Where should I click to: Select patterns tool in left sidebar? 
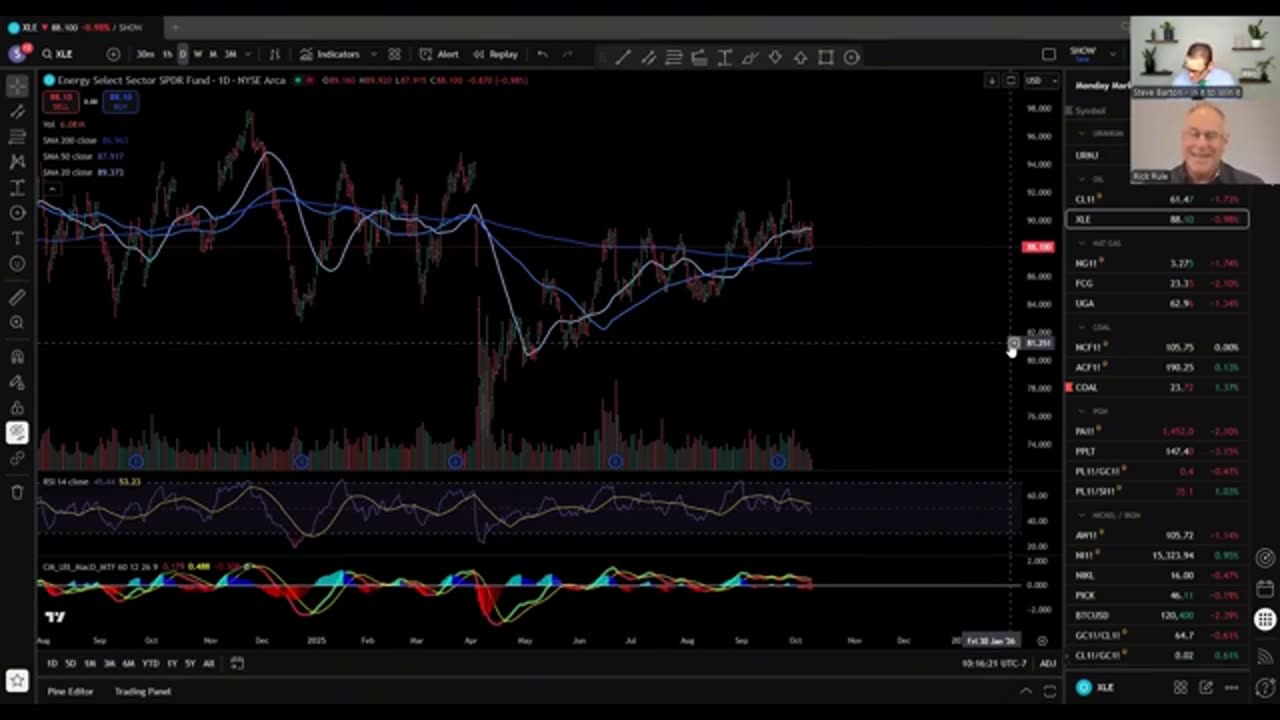(x=17, y=161)
